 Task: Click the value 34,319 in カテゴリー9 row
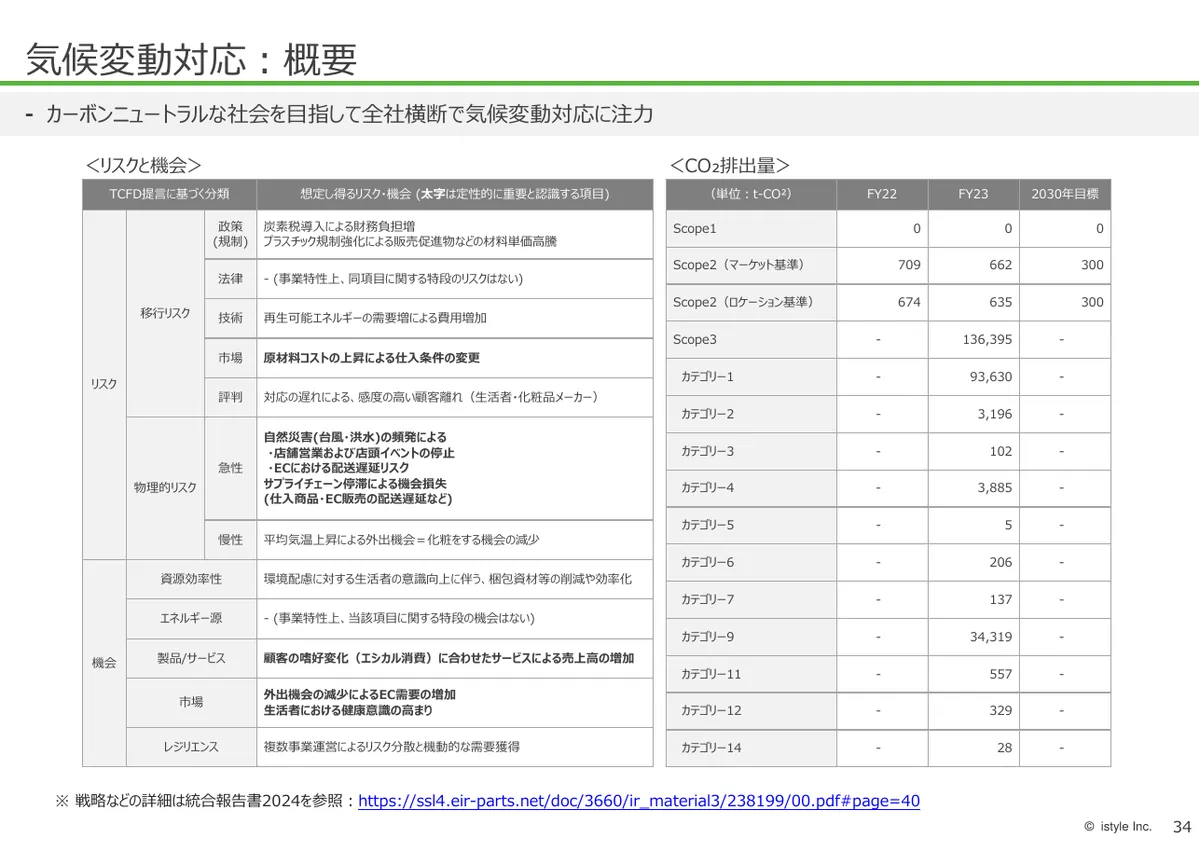coord(991,636)
